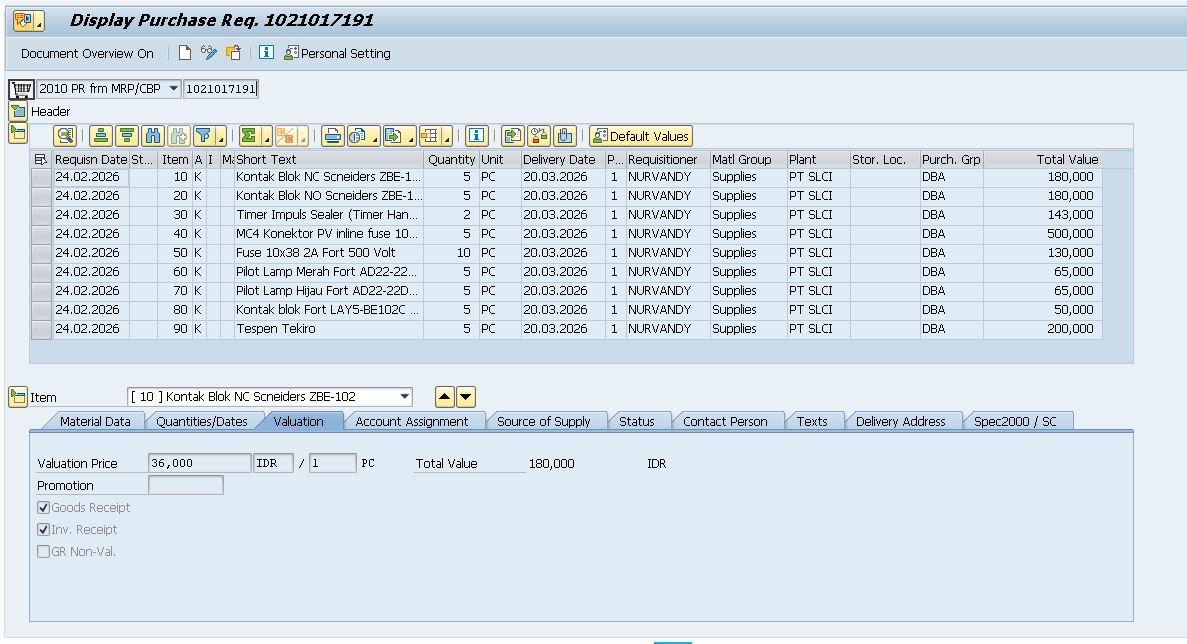Open the item selector dropdown for Kontak Blok
This screenshot has height=644, width=1187.
[x=404, y=397]
